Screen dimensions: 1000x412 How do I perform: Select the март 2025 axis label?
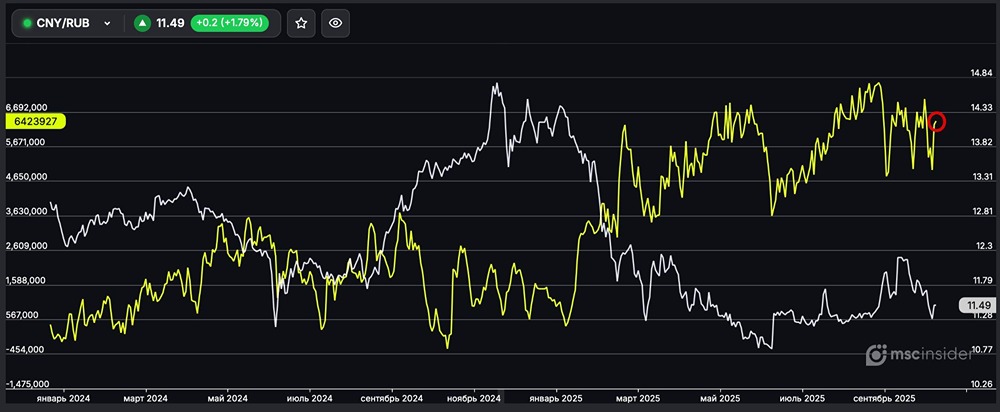638,398
